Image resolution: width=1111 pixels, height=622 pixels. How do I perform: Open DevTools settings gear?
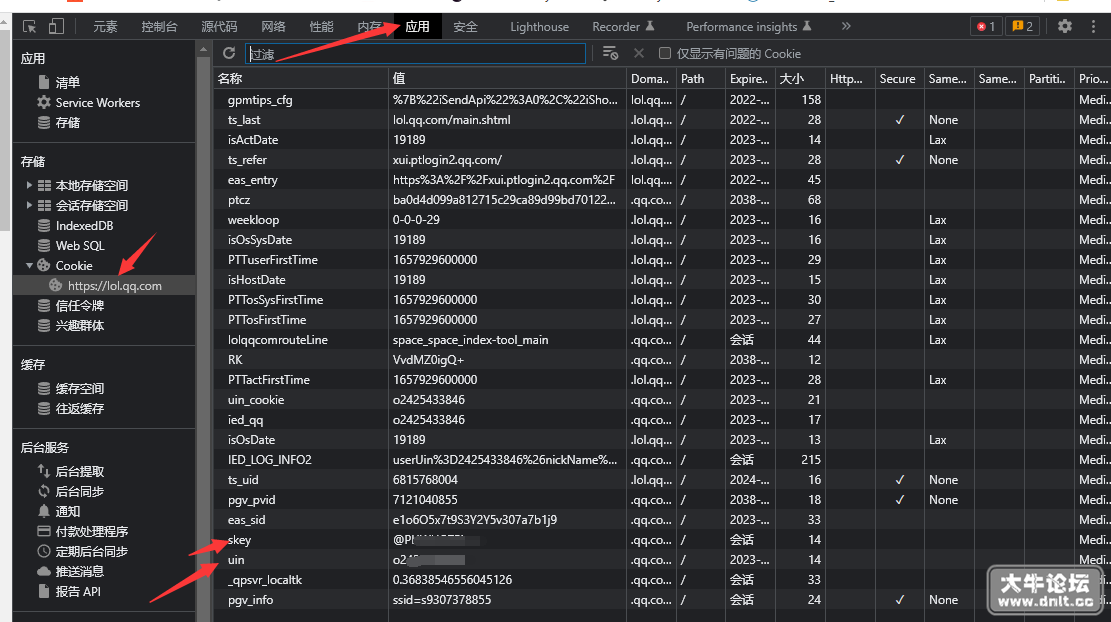tap(1064, 26)
